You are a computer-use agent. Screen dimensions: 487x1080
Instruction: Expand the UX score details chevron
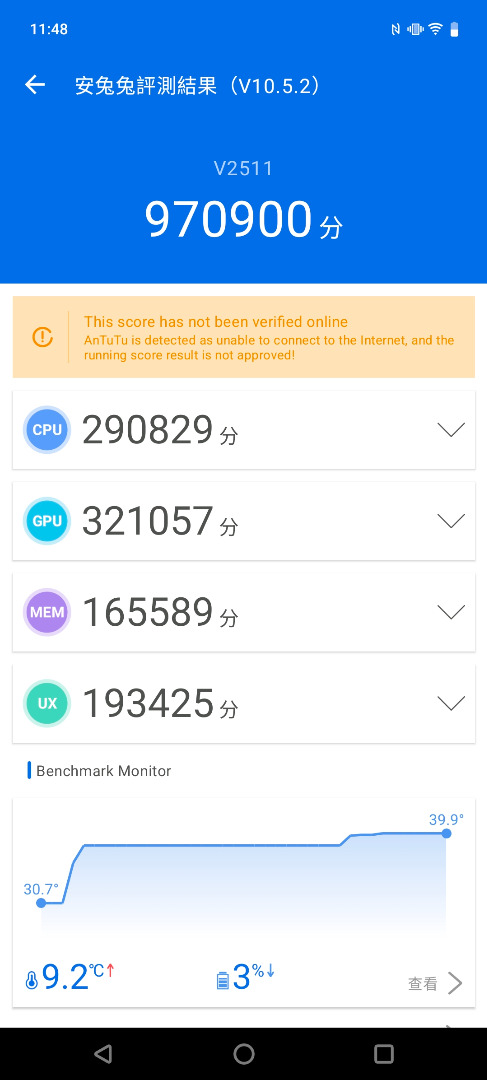pyautogui.click(x=451, y=703)
